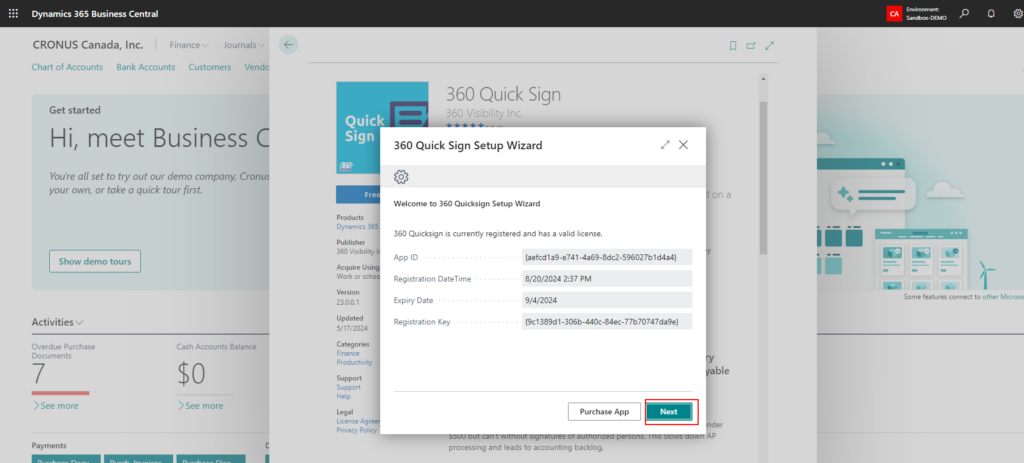Maximize the Setup Wizard dialog
This screenshot has width=1024, height=463.
click(665, 145)
